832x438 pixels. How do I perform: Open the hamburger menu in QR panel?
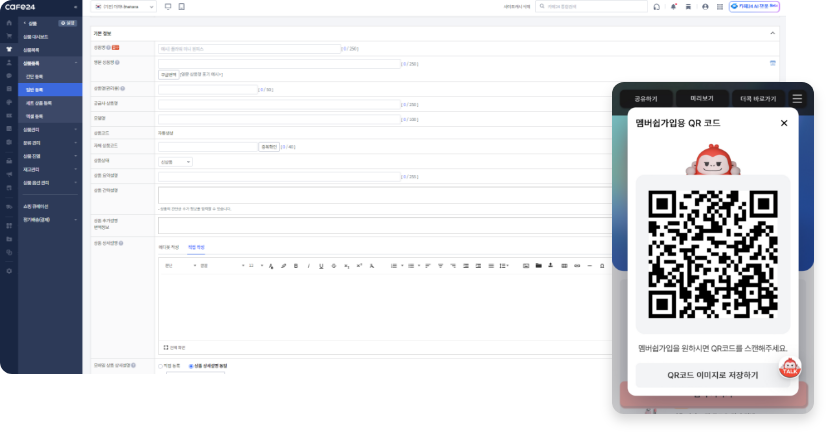click(x=797, y=99)
